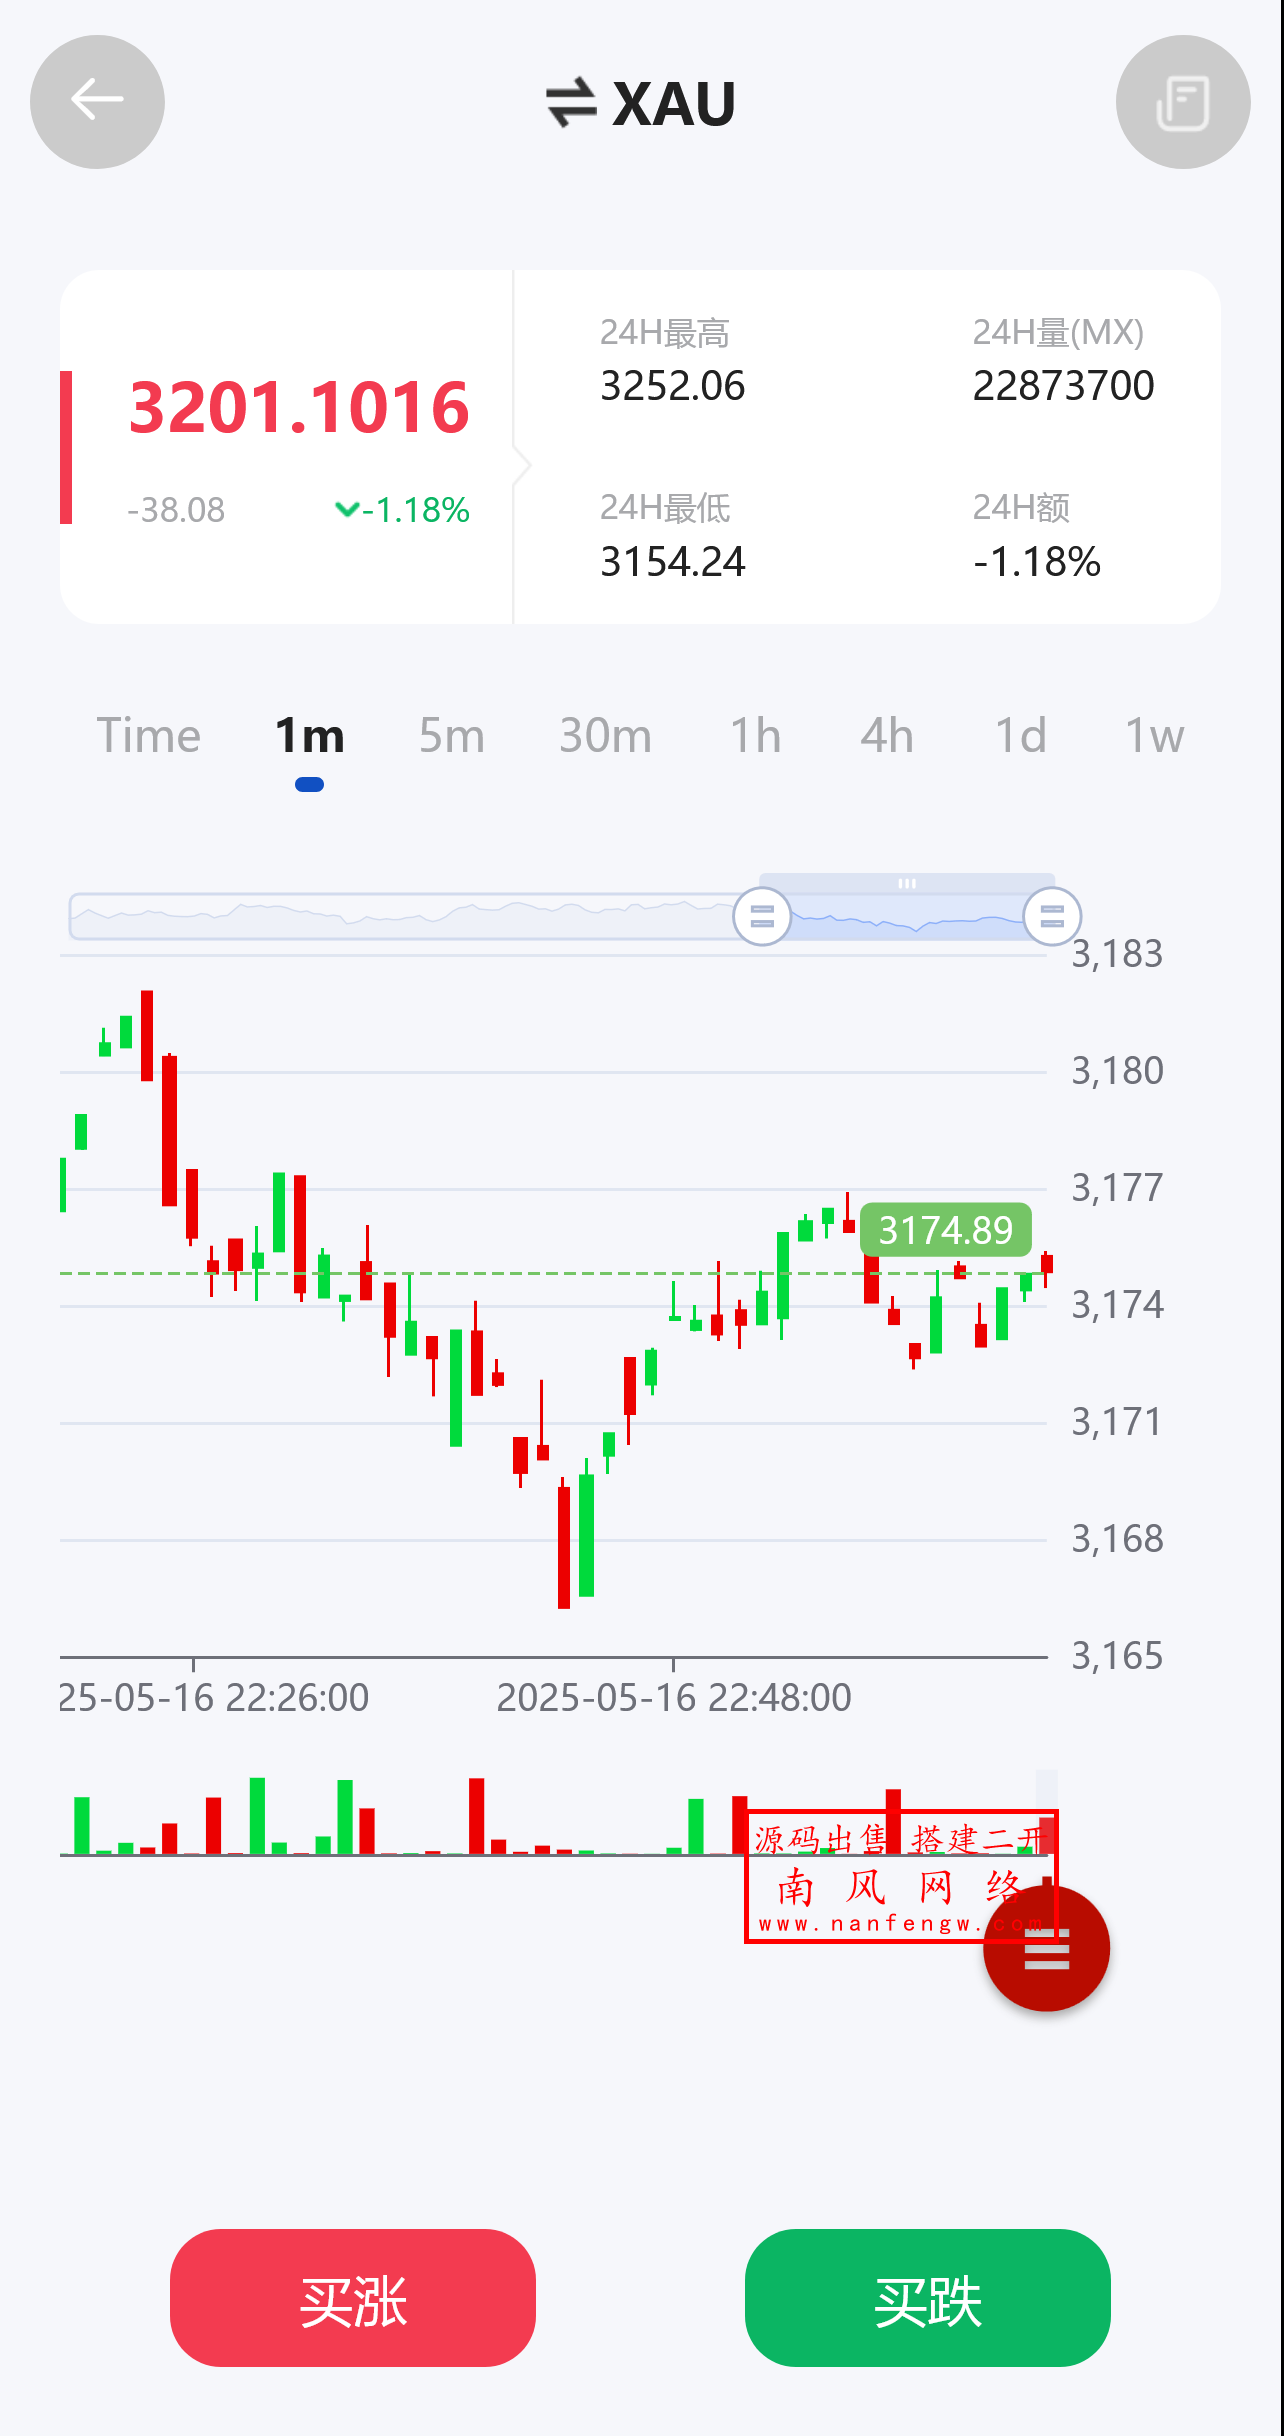
Task: Open the order records icon
Action: click(x=1182, y=102)
